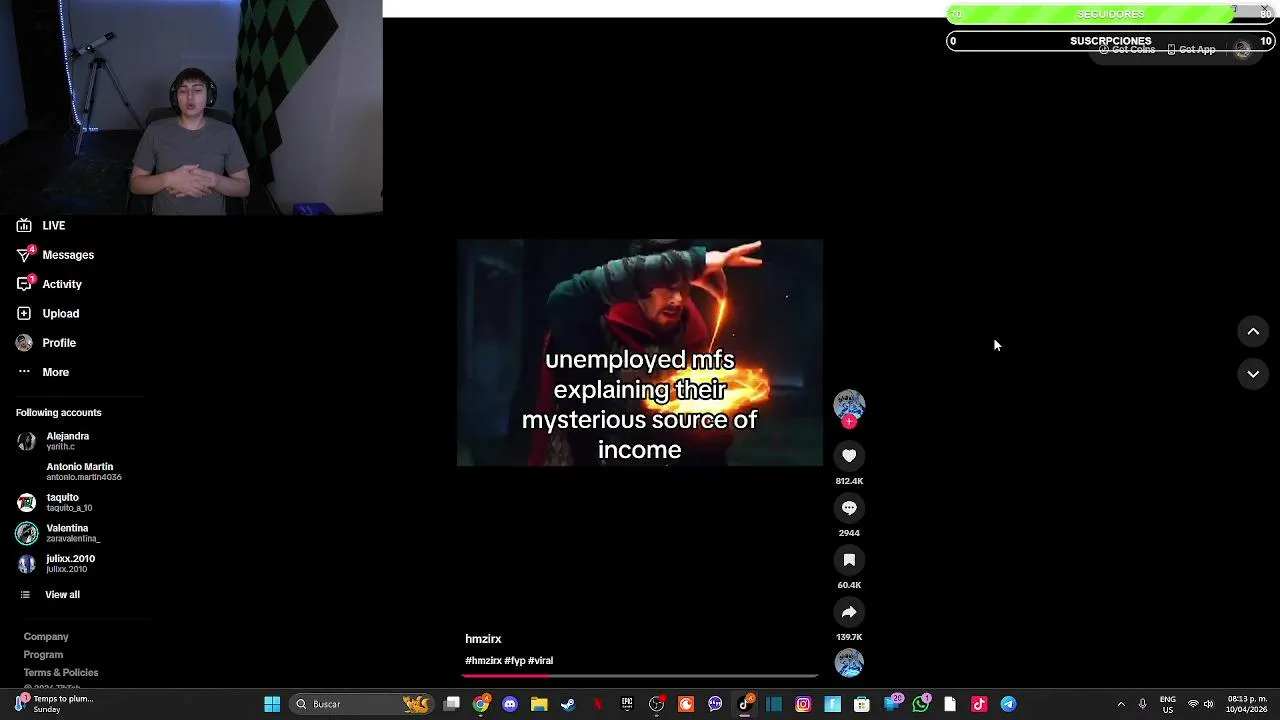The image size is (1280, 720).
Task: Click the Profile avatar icon in sidebar
Action: (x=24, y=343)
